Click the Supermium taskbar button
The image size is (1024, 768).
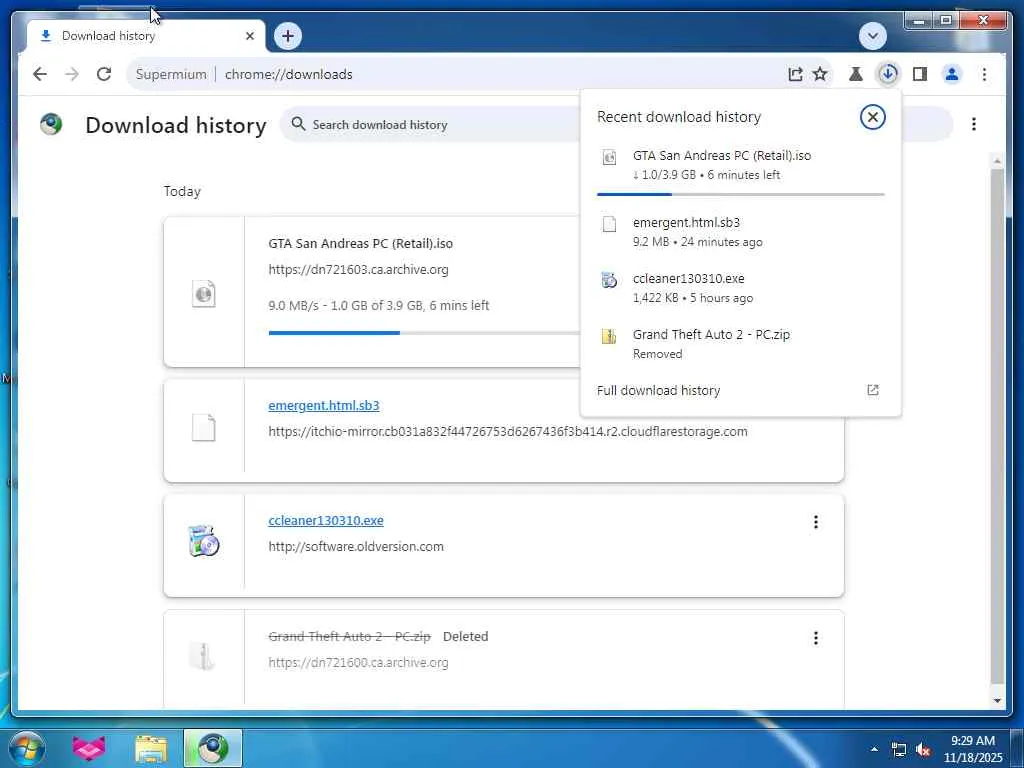coord(213,748)
